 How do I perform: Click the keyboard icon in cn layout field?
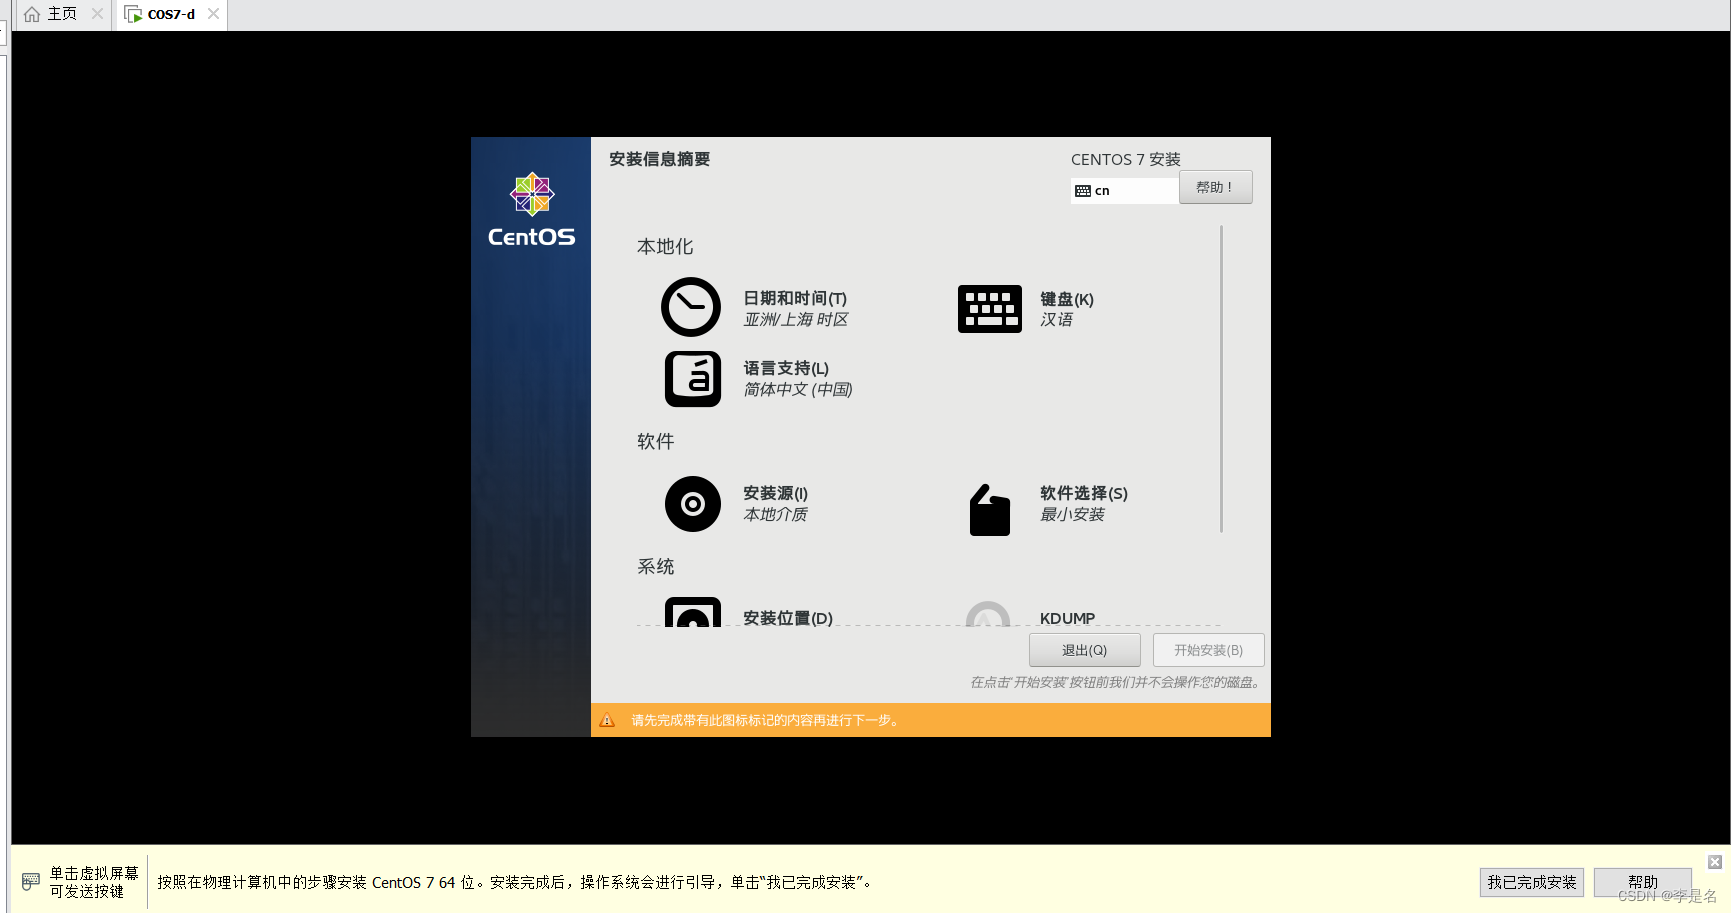tap(1083, 191)
